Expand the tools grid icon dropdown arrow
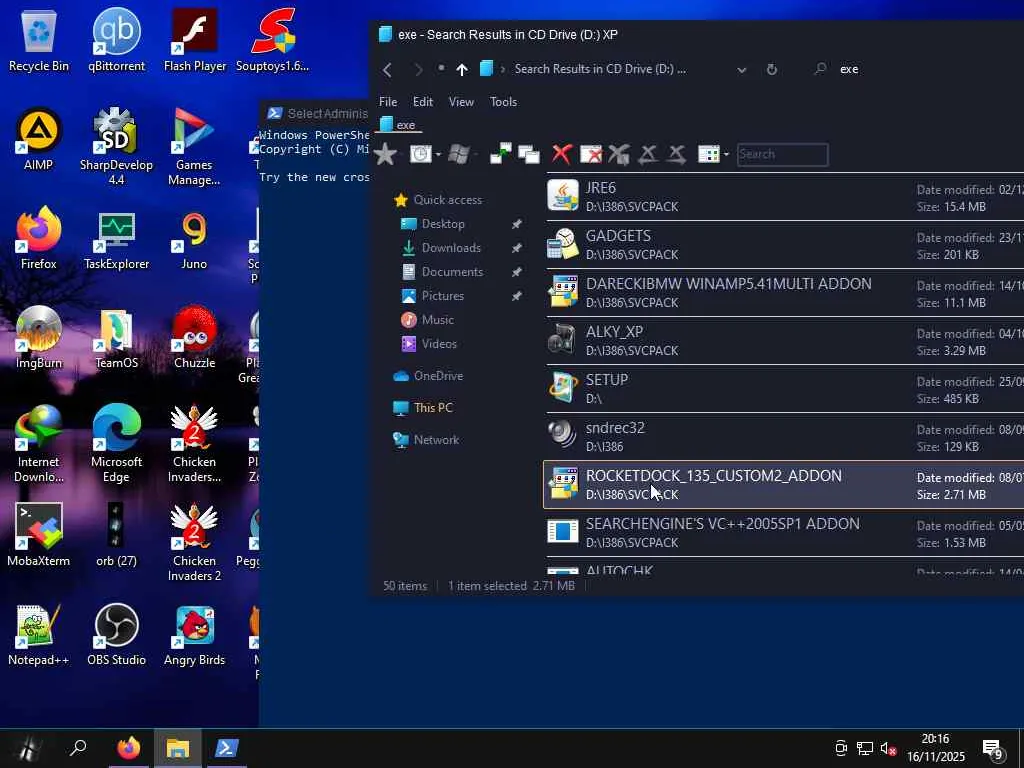Viewport: 1024px width, 768px height. click(x=726, y=155)
